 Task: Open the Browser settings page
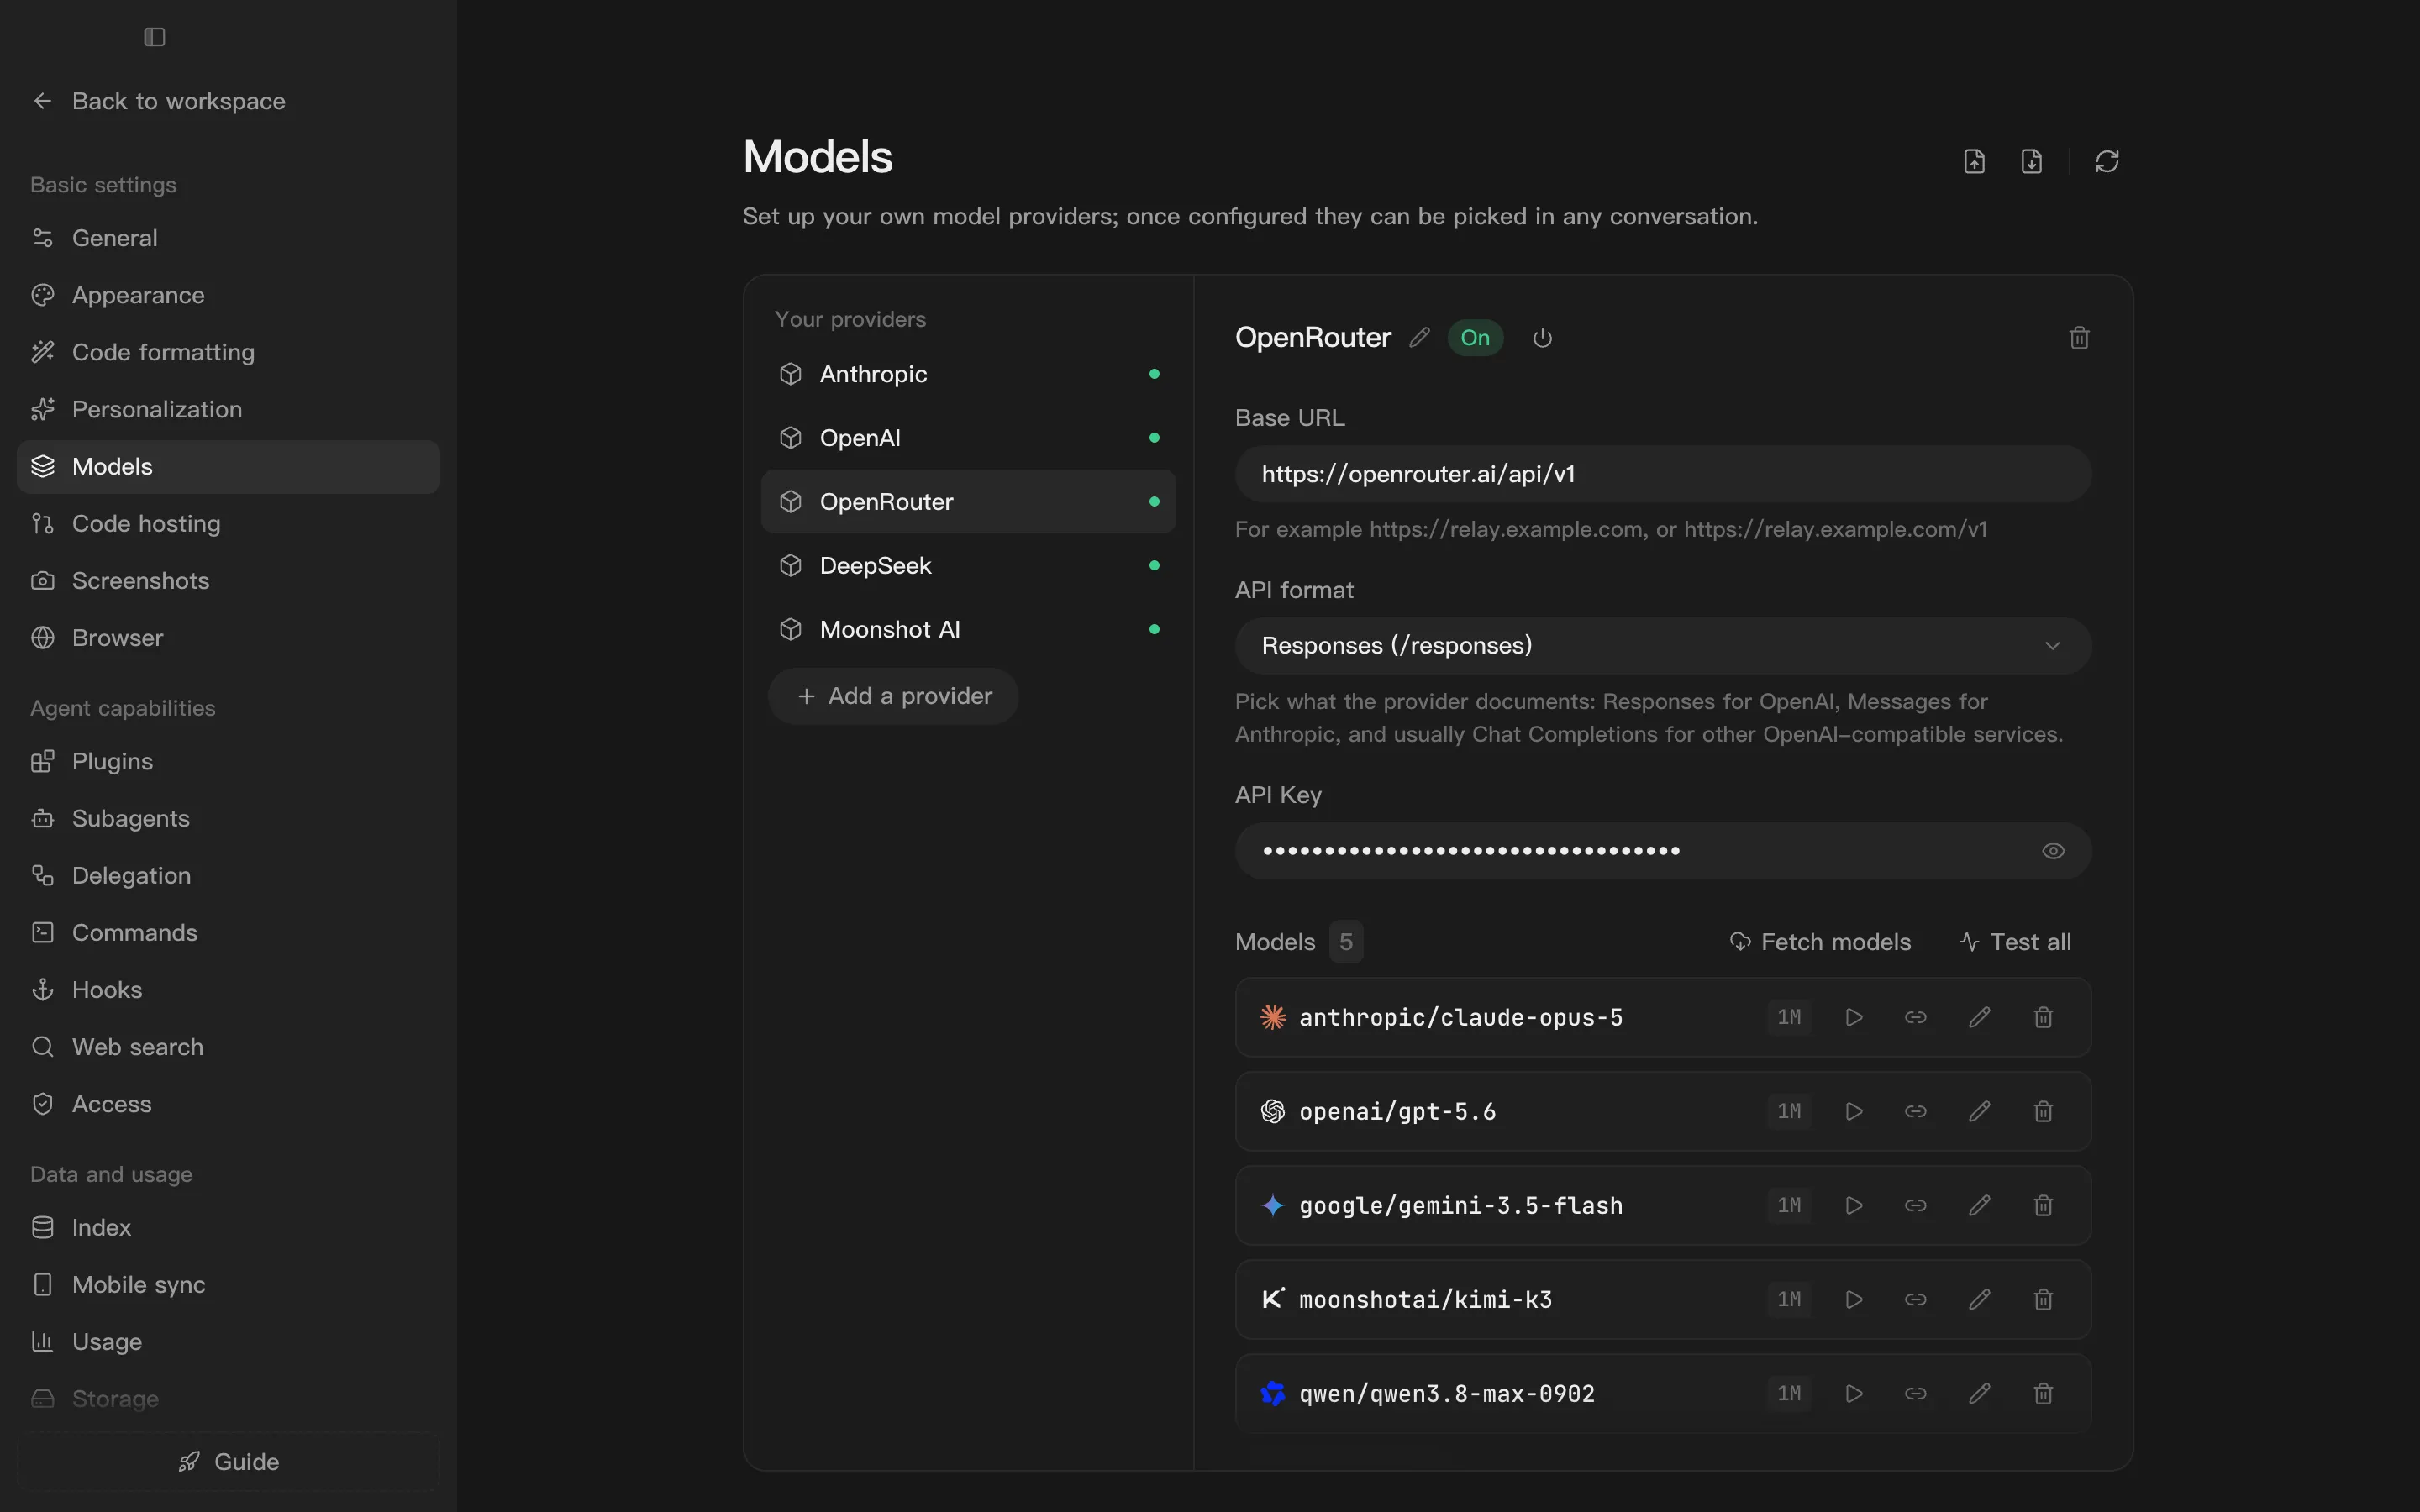[x=228, y=637]
